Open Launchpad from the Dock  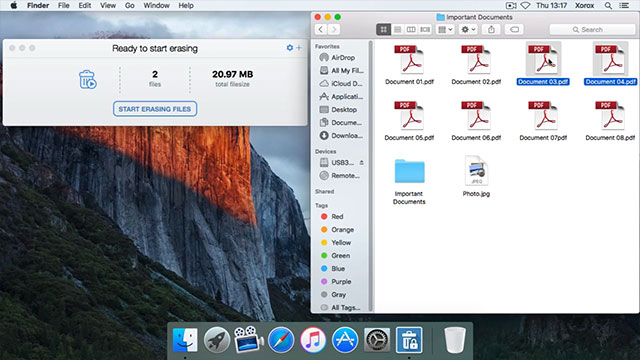point(217,340)
